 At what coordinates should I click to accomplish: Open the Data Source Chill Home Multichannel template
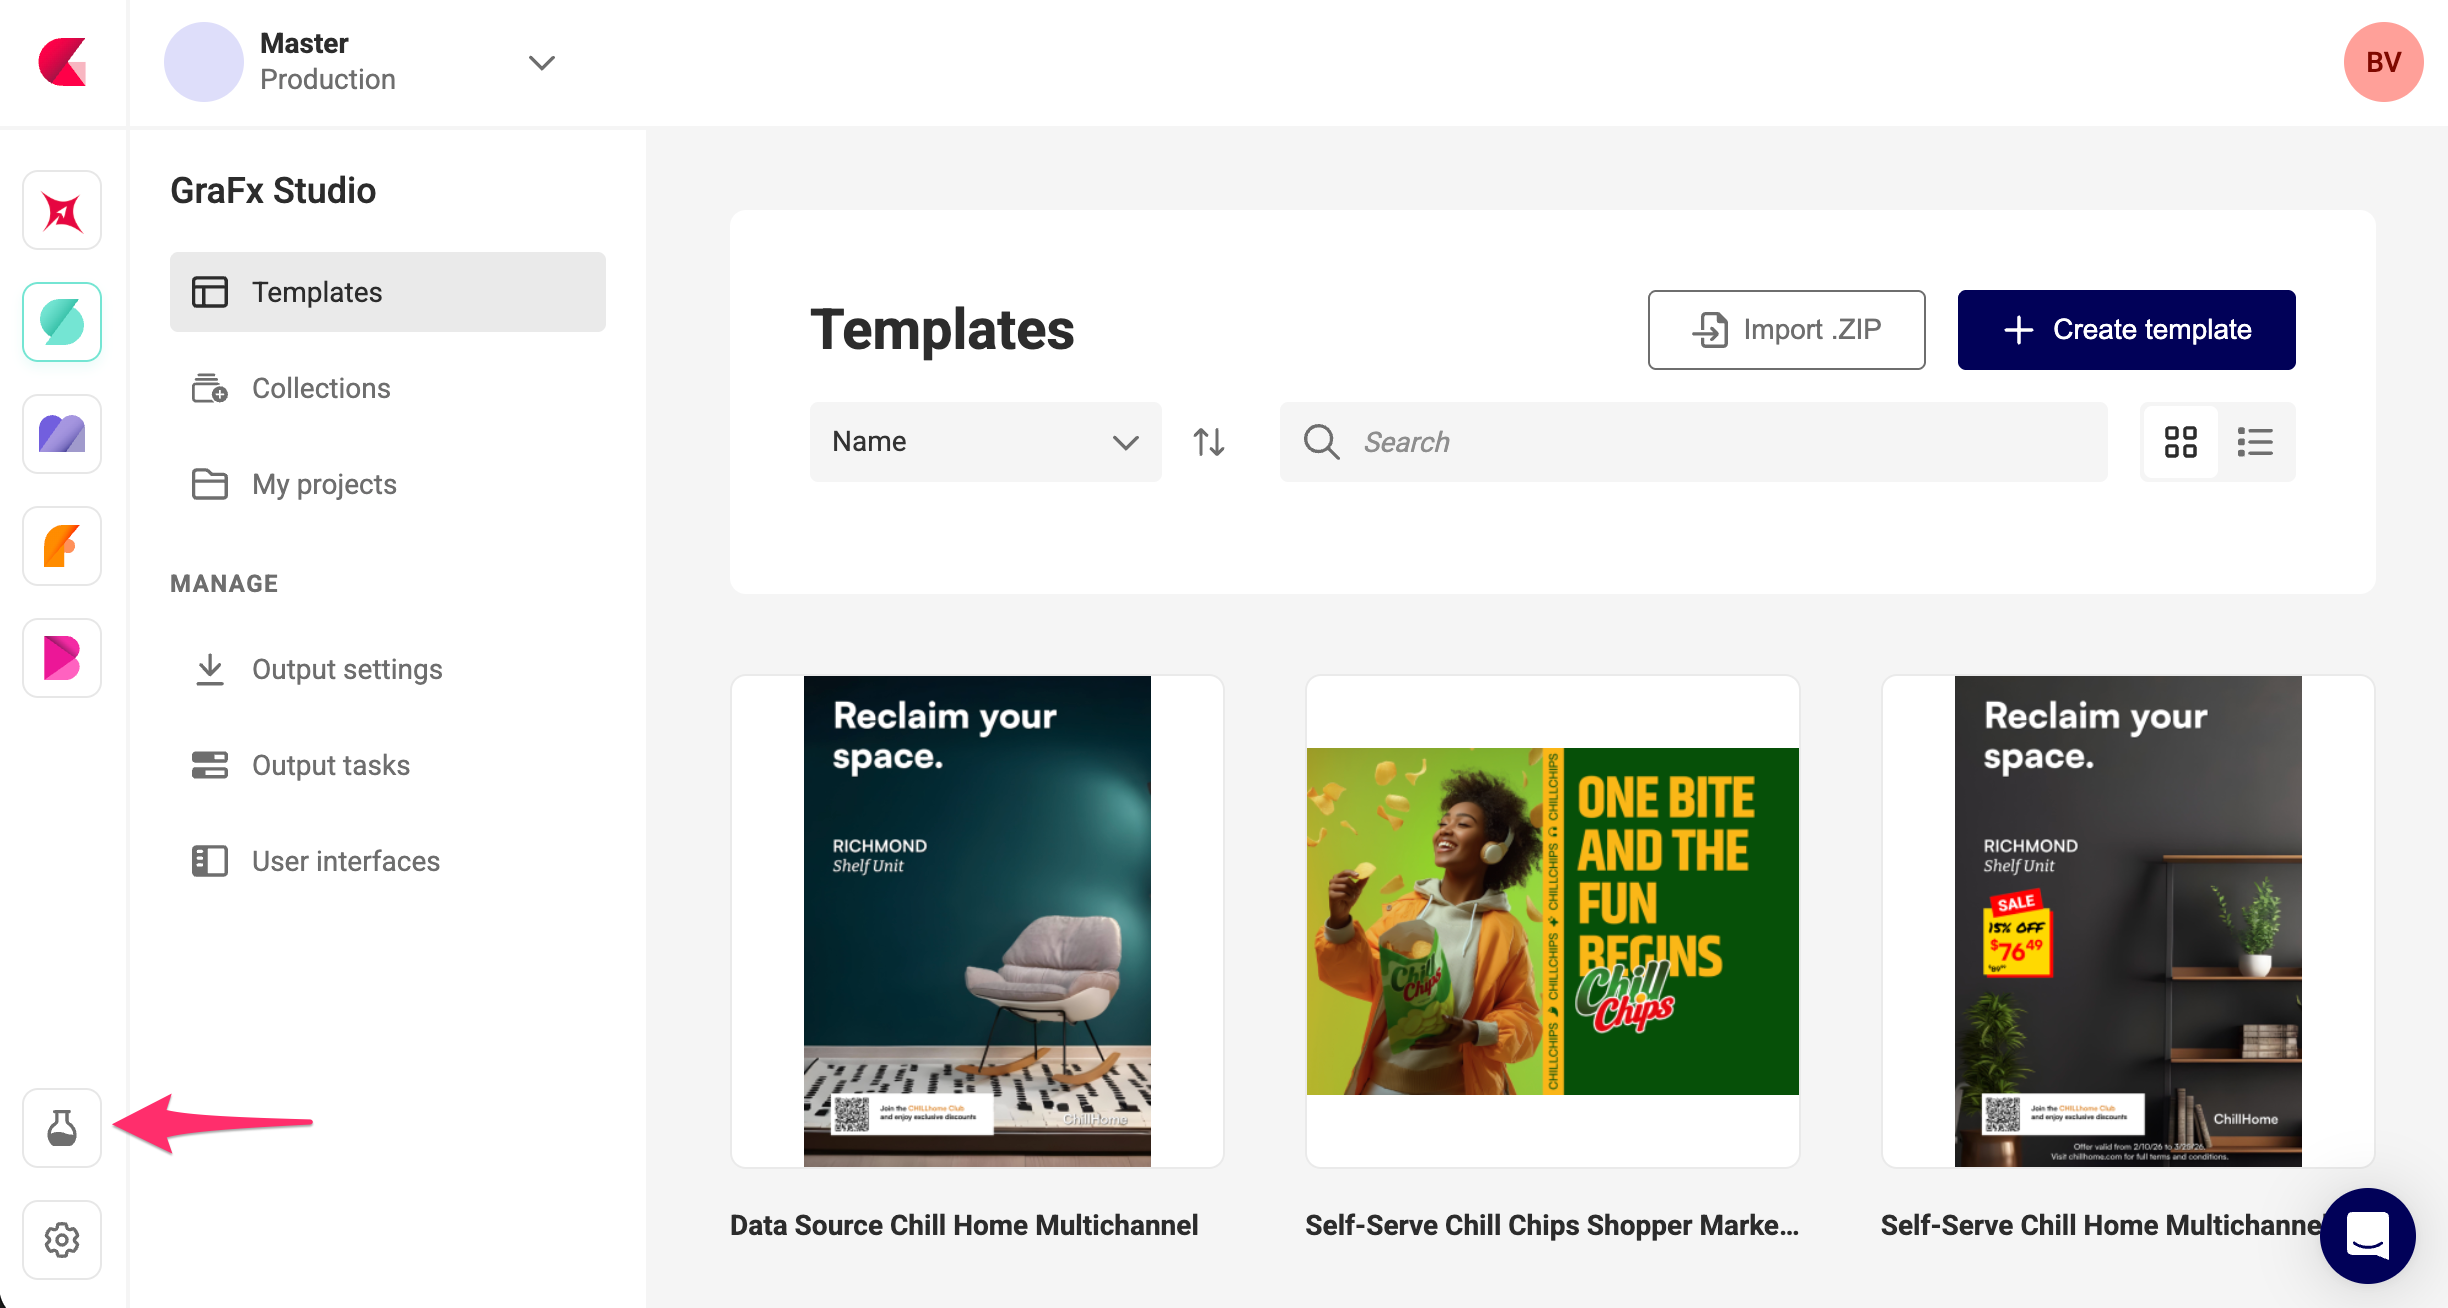click(x=976, y=920)
